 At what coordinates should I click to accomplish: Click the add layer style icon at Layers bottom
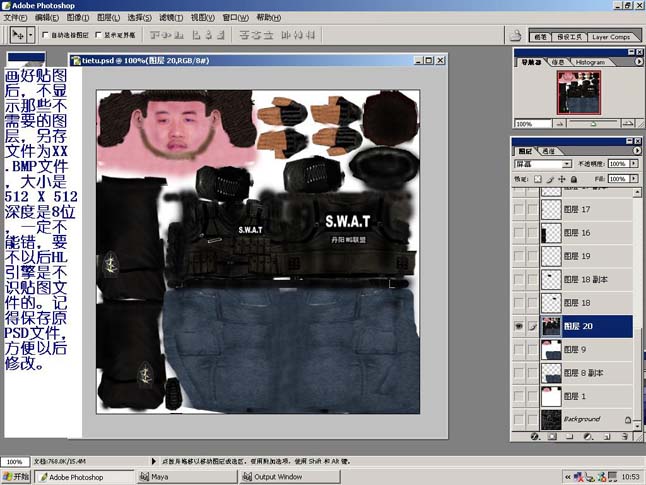535,436
